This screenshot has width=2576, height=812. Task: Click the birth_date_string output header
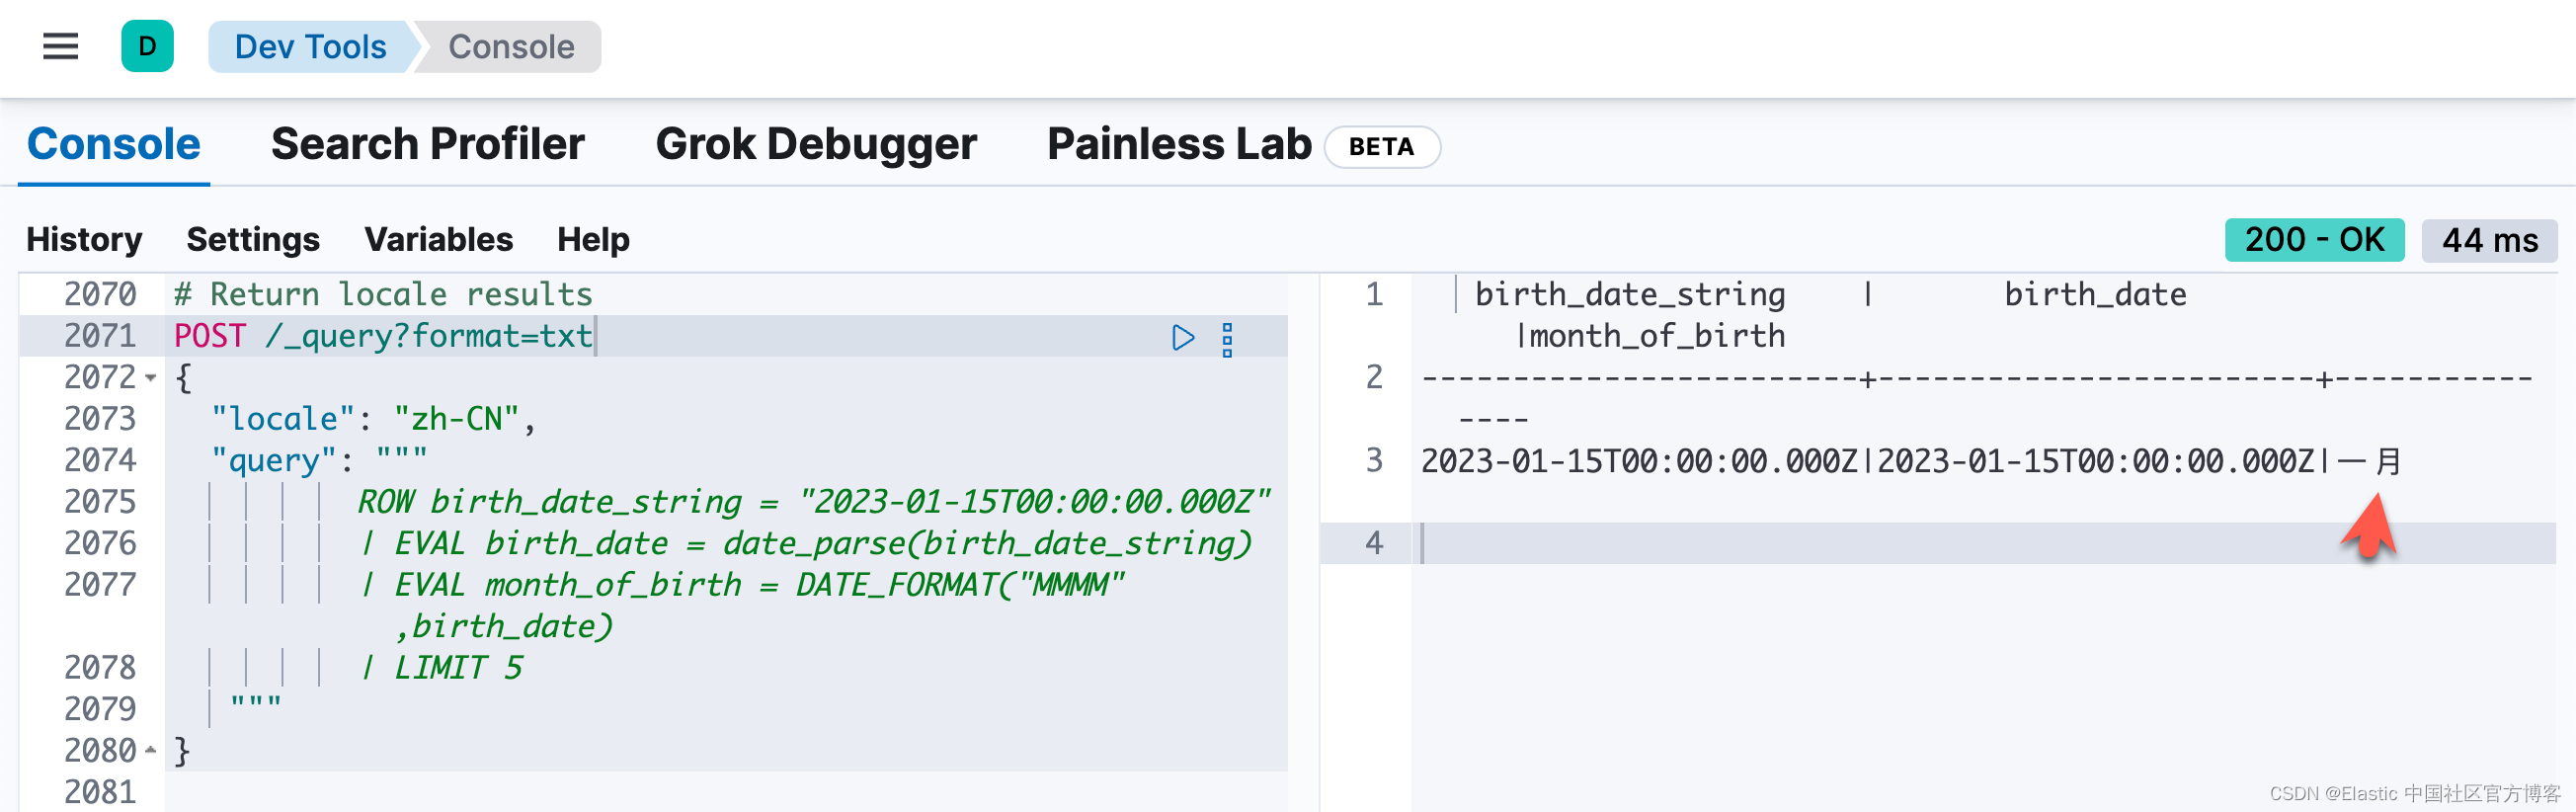pos(1630,295)
